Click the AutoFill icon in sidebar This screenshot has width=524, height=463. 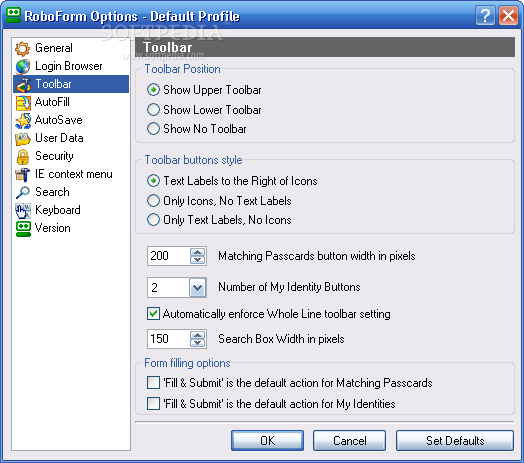[22, 103]
